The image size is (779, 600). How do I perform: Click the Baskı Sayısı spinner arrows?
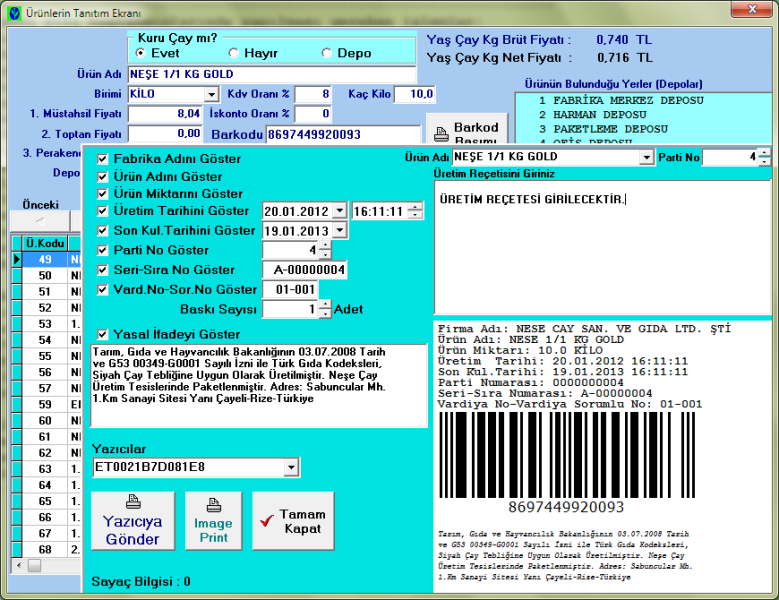pos(325,309)
